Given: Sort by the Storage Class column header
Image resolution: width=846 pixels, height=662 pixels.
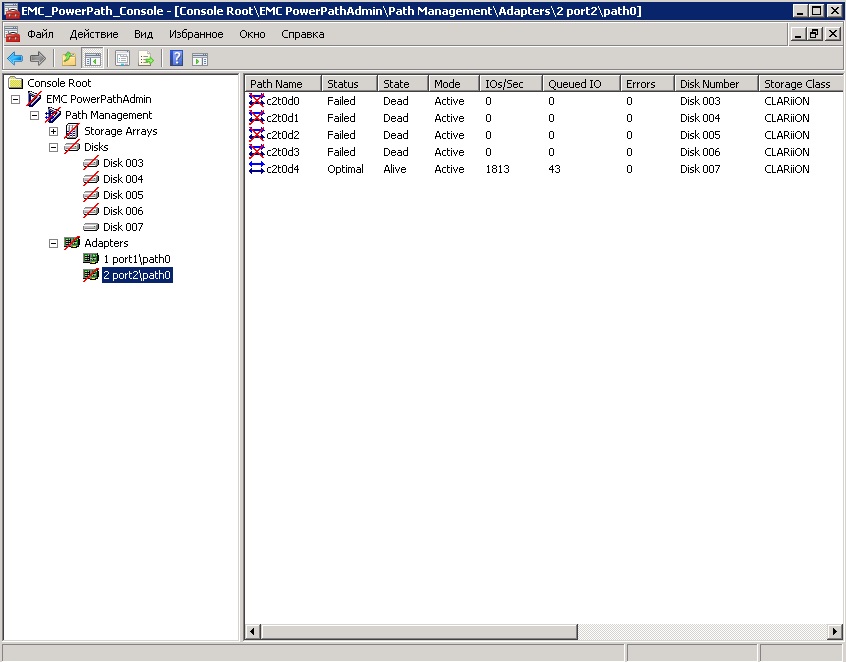Looking at the screenshot, I should [801, 84].
